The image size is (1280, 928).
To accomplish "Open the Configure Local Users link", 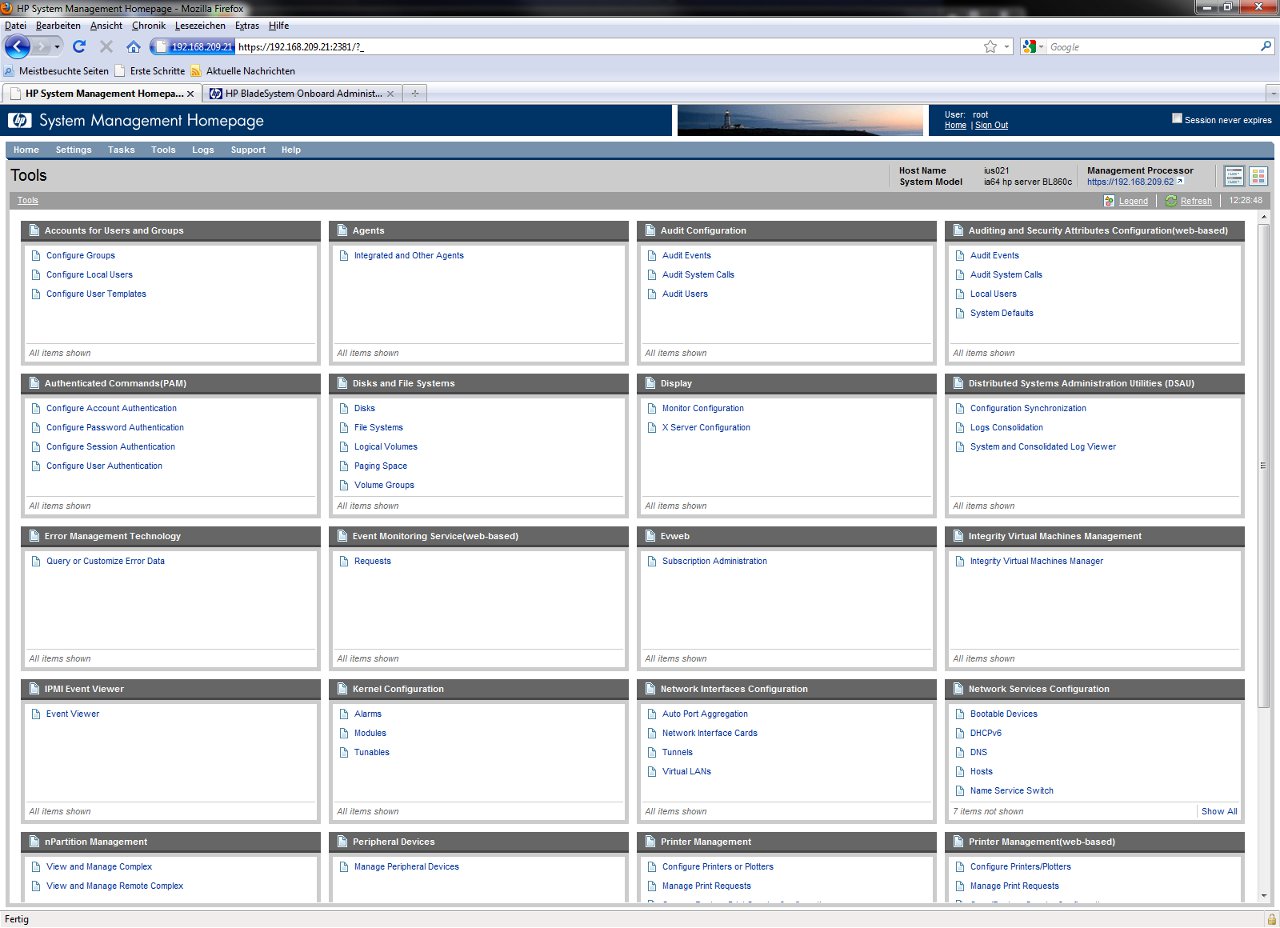I will click(89, 275).
